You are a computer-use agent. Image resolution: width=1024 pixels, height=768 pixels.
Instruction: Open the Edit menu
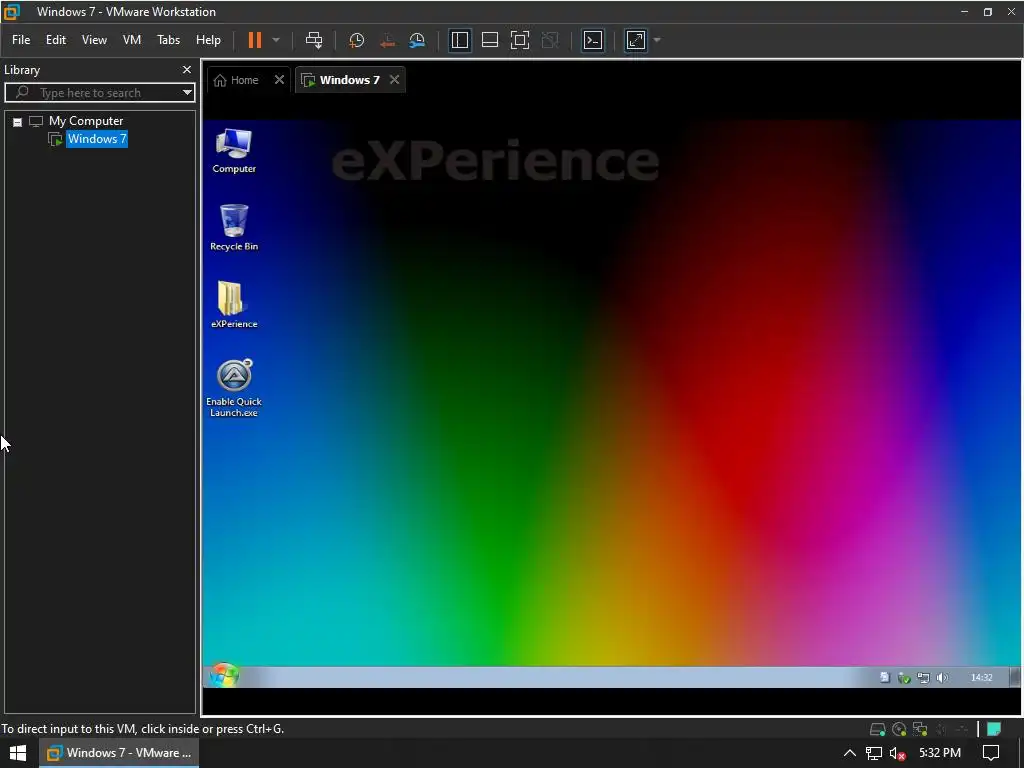(x=56, y=40)
